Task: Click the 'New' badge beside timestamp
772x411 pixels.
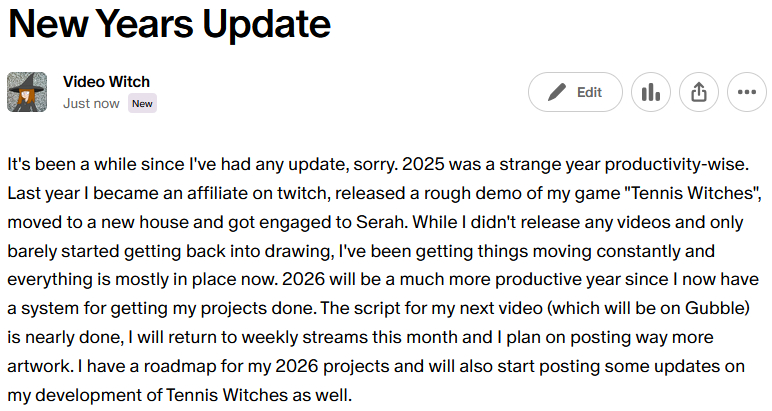Action: pyautogui.click(x=143, y=103)
